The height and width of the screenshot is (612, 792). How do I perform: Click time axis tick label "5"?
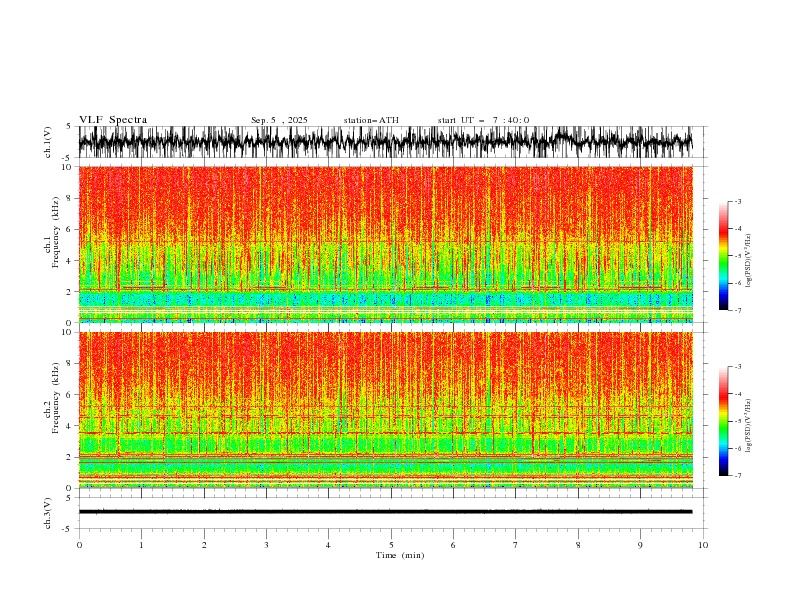(x=391, y=545)
